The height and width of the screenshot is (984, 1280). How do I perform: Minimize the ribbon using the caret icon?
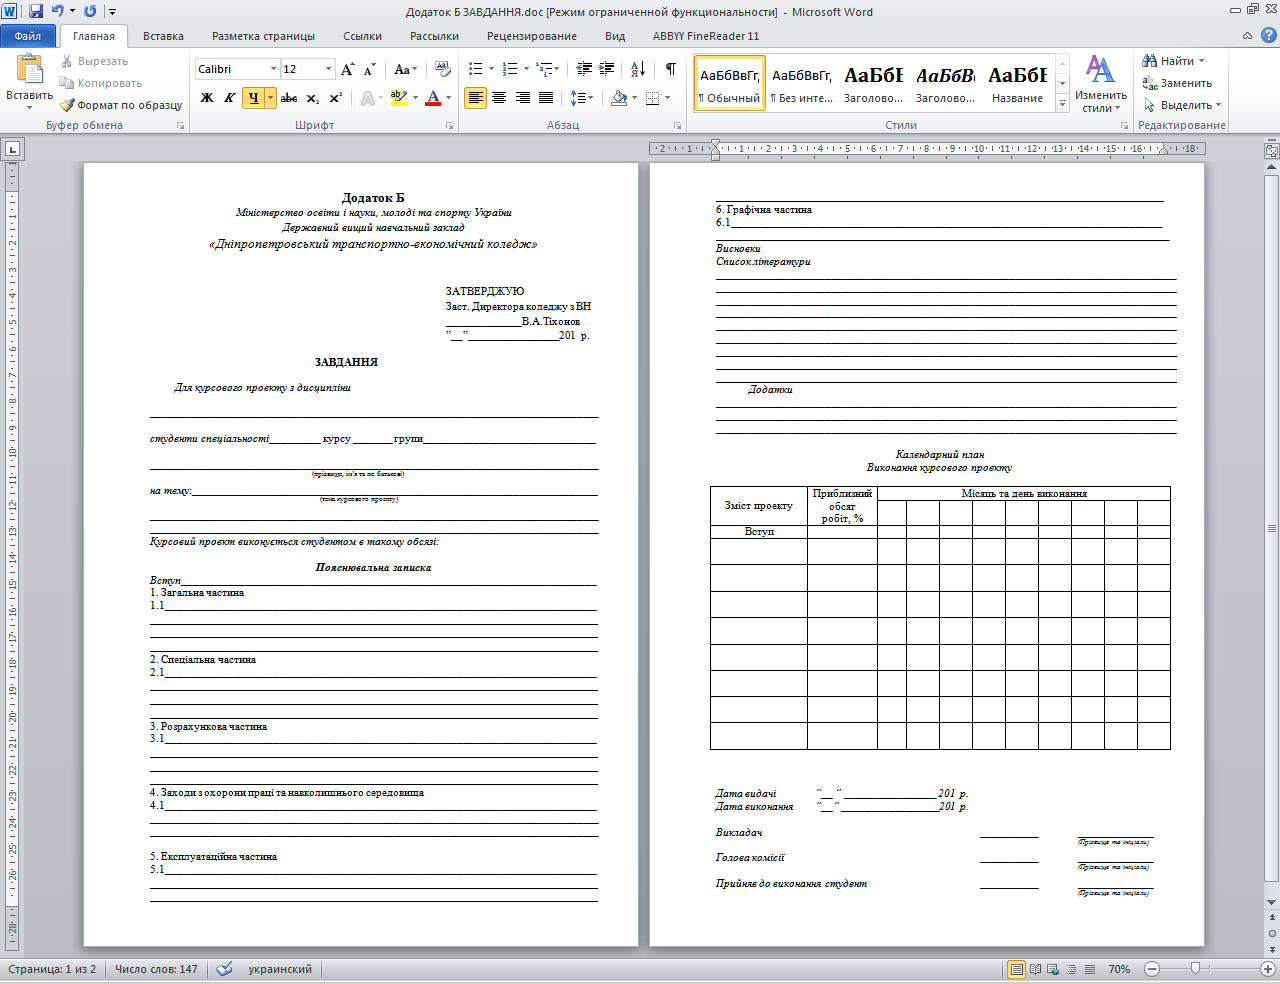1247,36
